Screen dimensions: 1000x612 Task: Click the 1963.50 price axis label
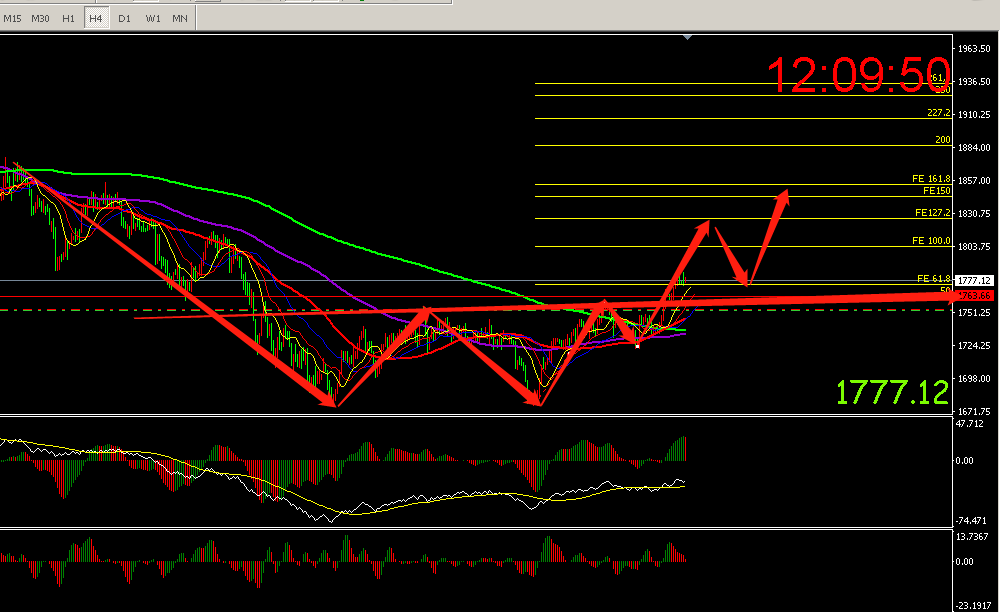point(974,48)
